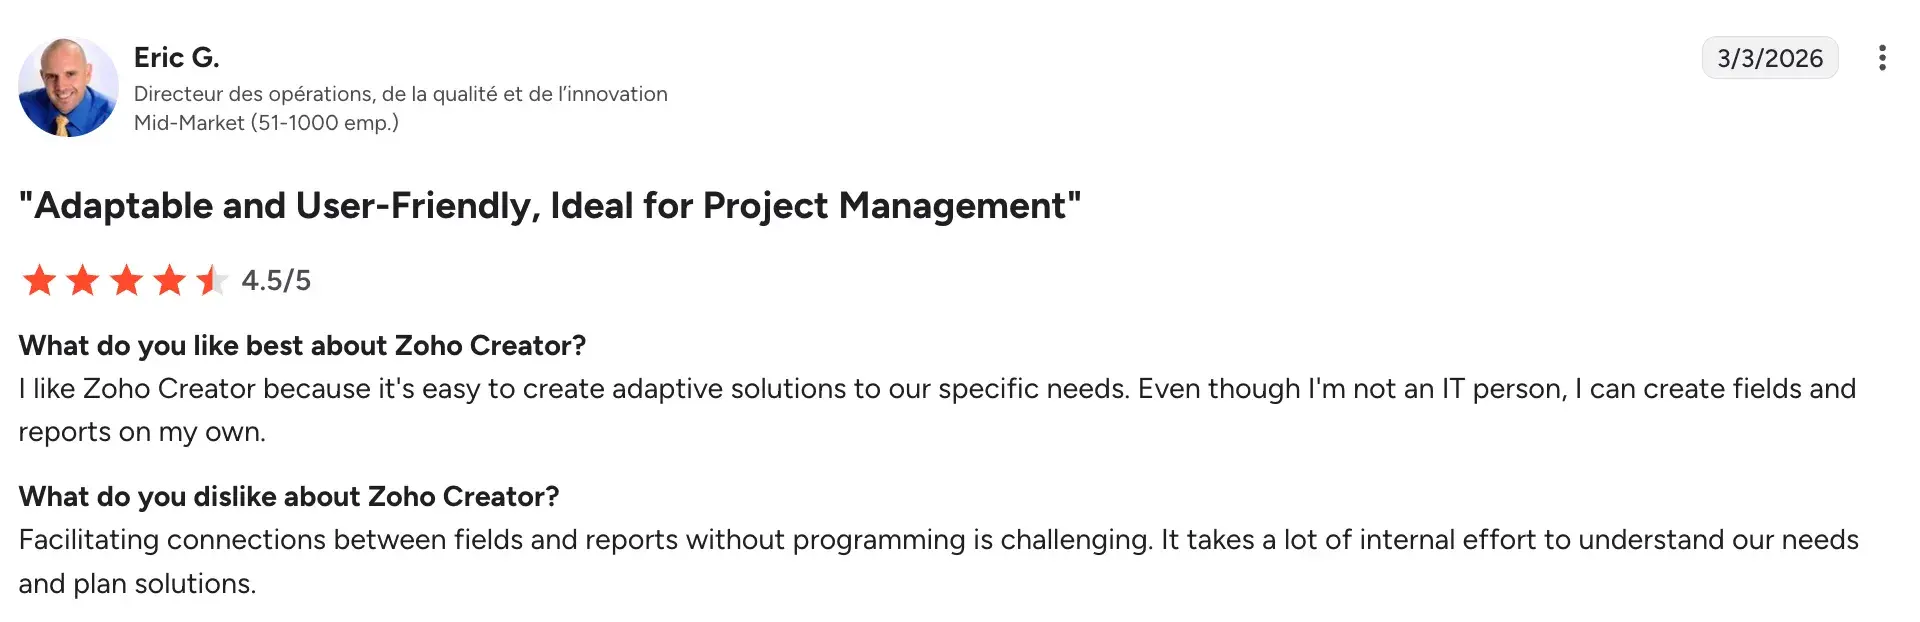Click "What do you like best" heading
The image size is (1920, 622).
coord(302,346)
